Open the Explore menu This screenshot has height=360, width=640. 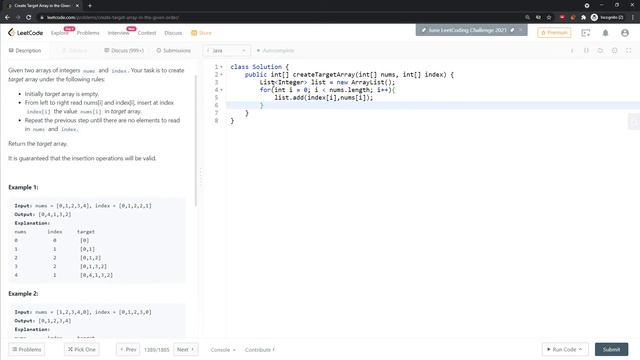(60, 33)
